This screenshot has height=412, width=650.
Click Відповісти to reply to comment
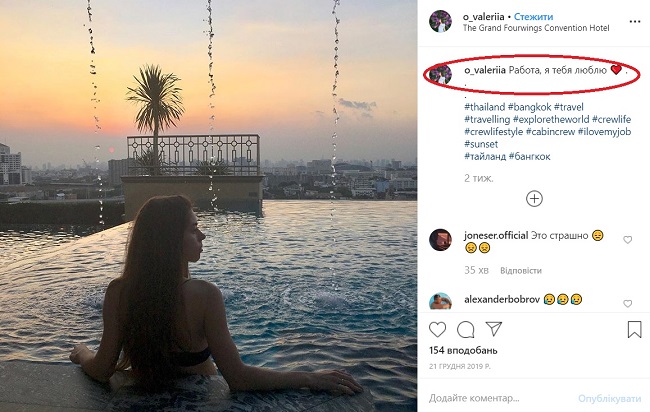pos(521,270)
